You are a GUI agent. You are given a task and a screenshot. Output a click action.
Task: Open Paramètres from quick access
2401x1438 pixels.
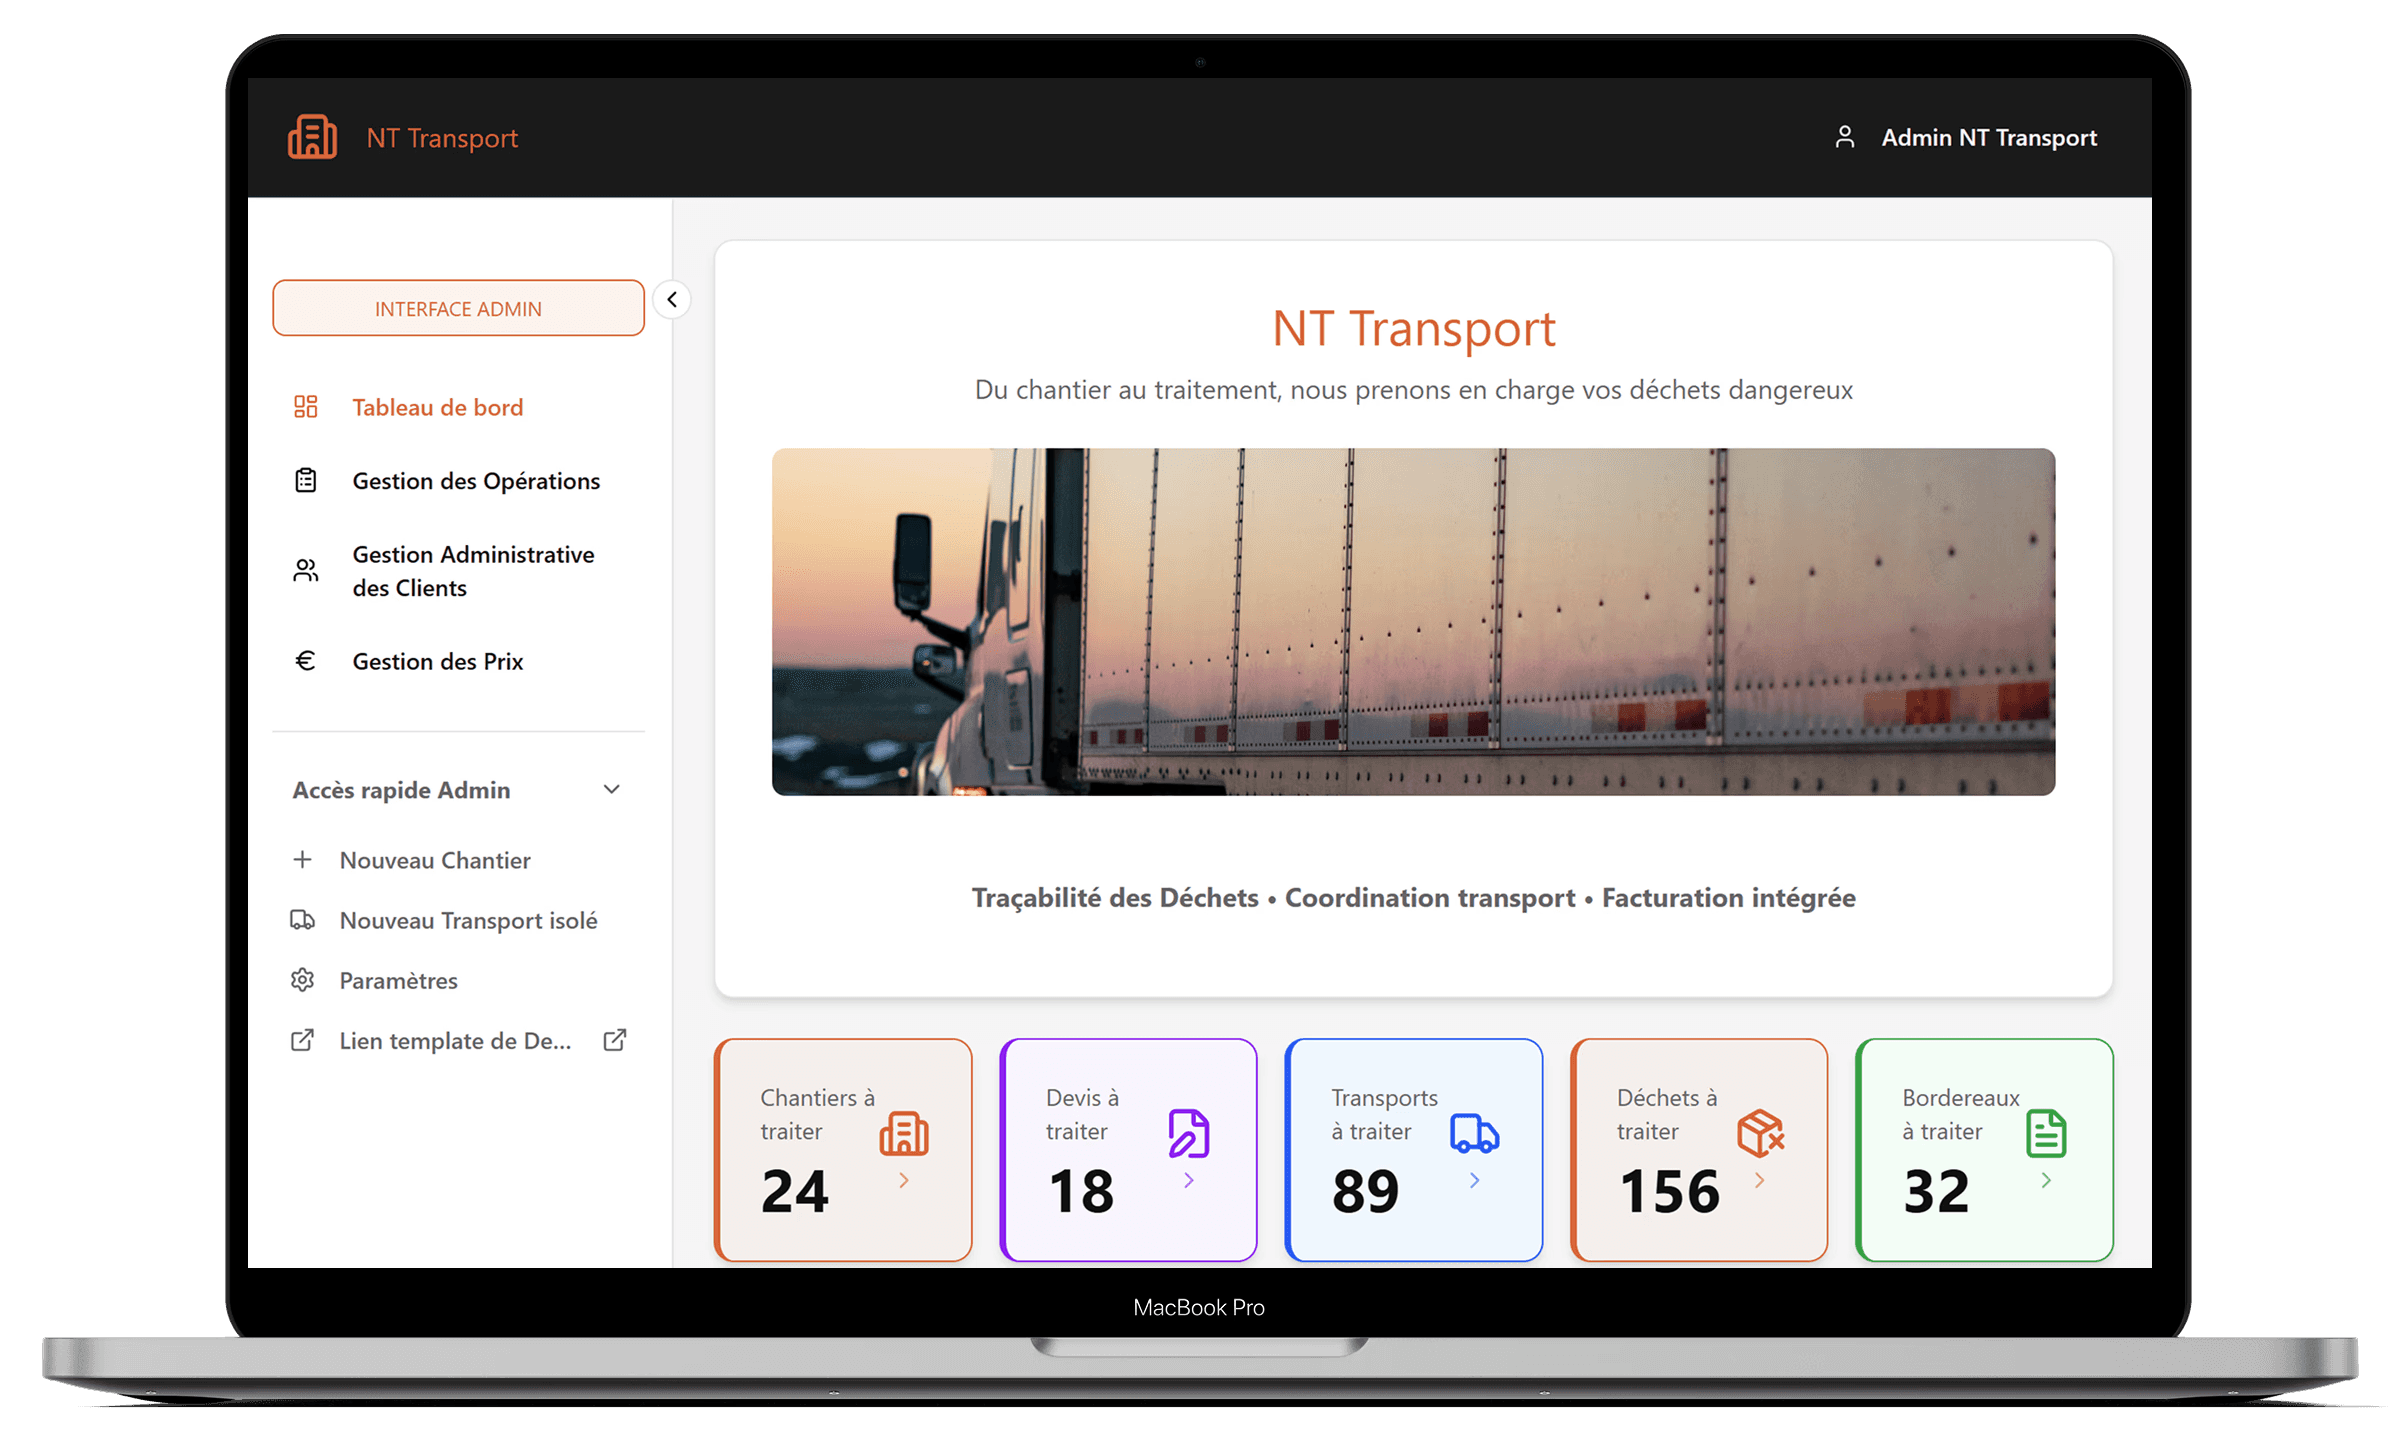(398, 980)
